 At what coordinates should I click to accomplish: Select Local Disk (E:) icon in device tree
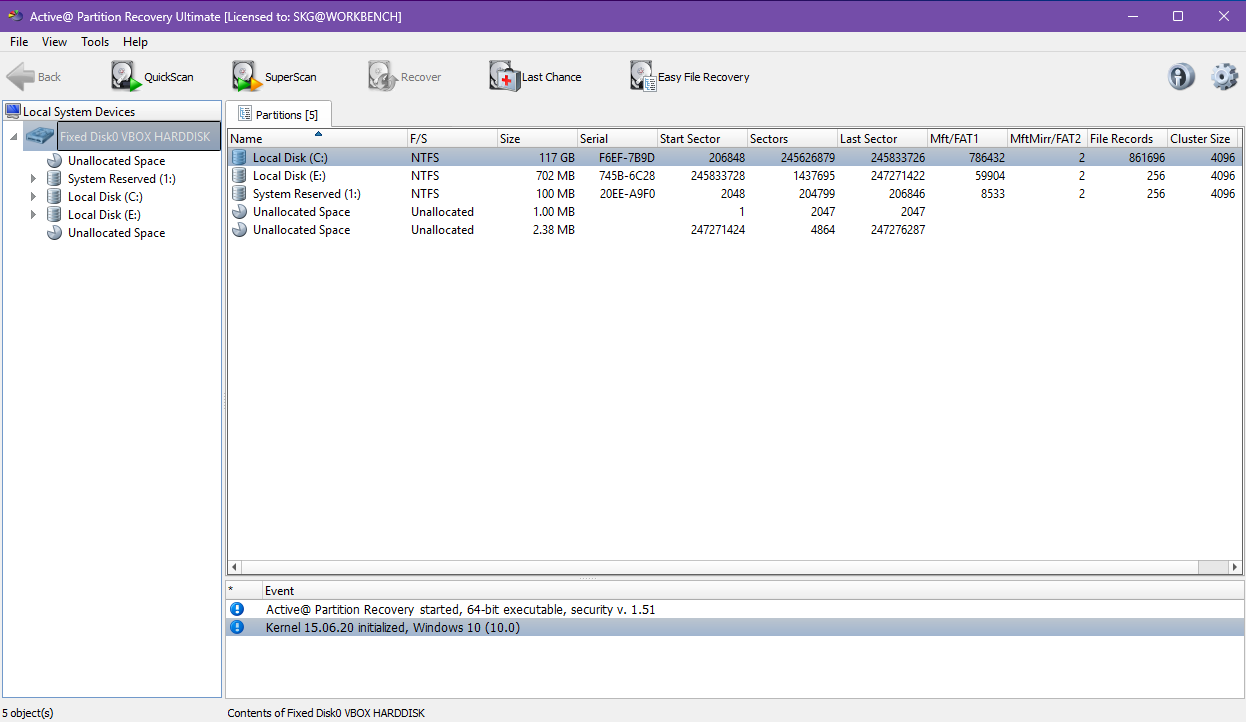tap(55, 215)
